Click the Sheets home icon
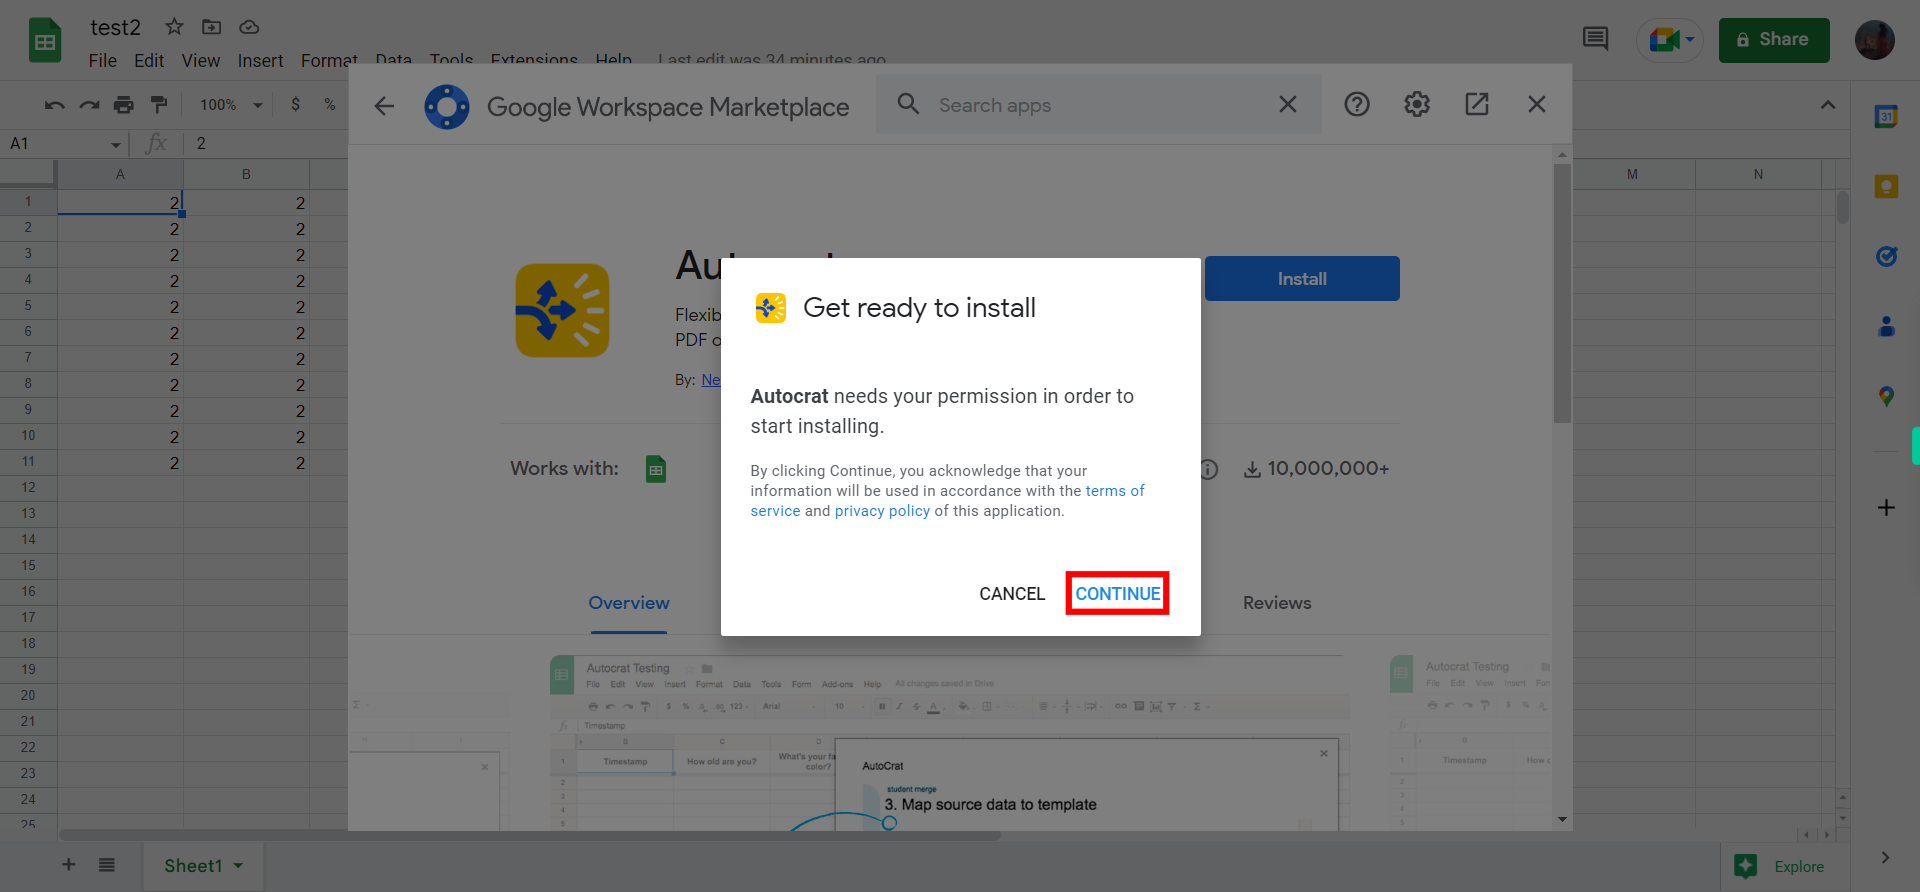Image resolution: width=1920 pixels, height=892 pixels. pos(45,41)
